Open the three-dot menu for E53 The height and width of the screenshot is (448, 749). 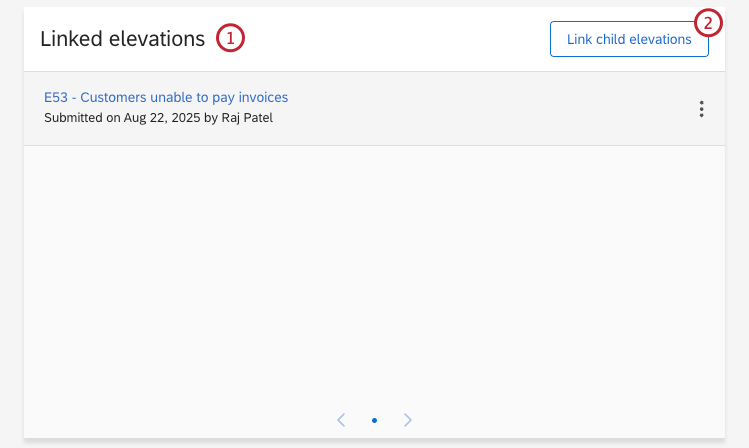click(x=702, y=109)
